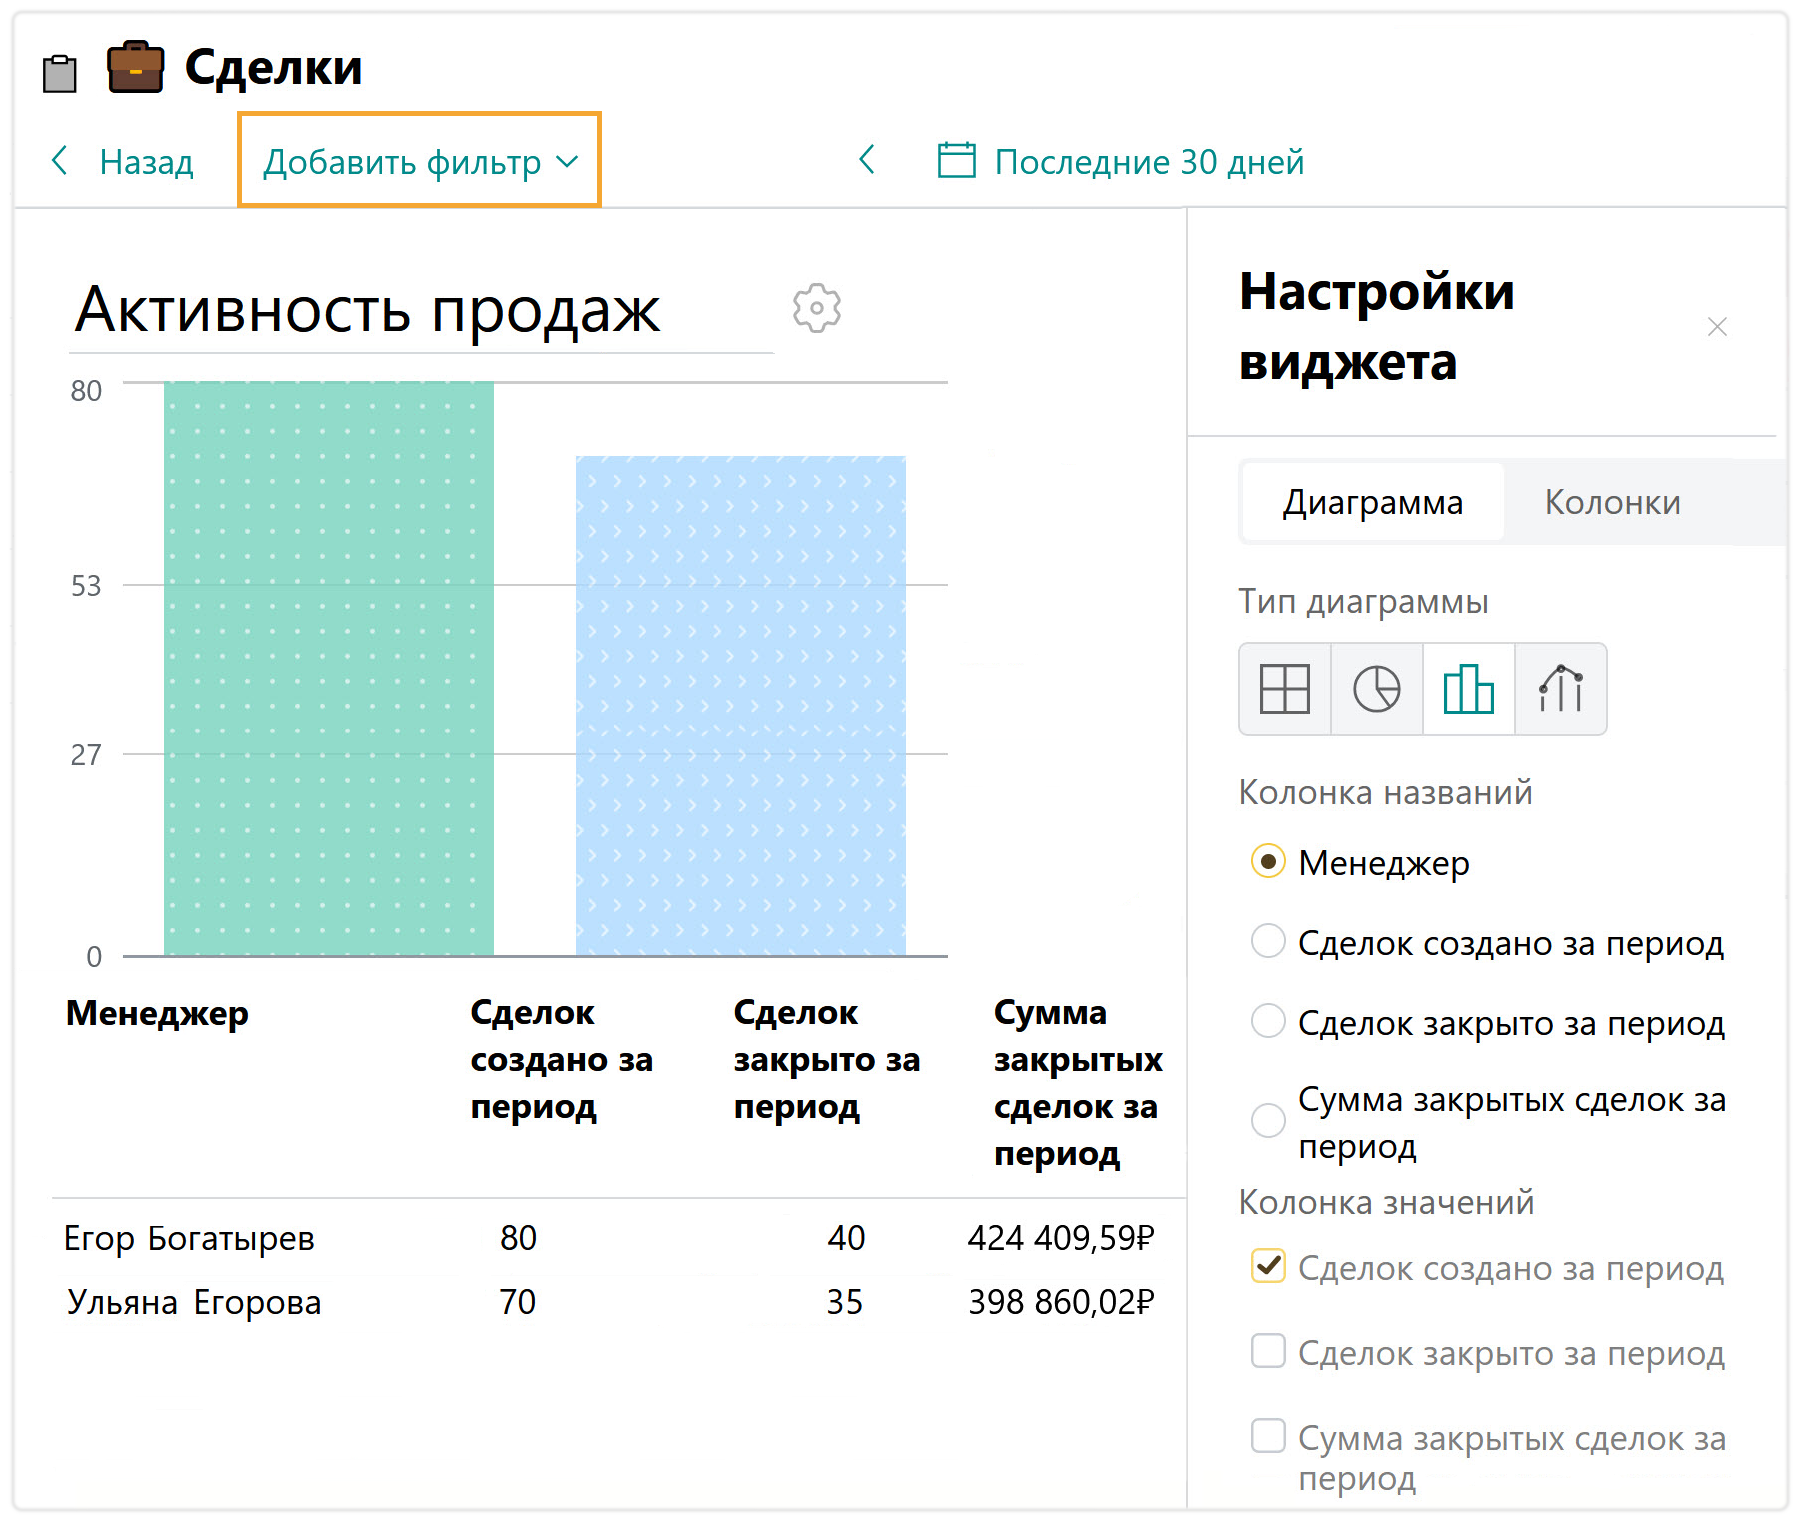Expand the Добавить фильтр dropdown
This screenshot has height=1519, width=1800.
(x=419, y=161)
